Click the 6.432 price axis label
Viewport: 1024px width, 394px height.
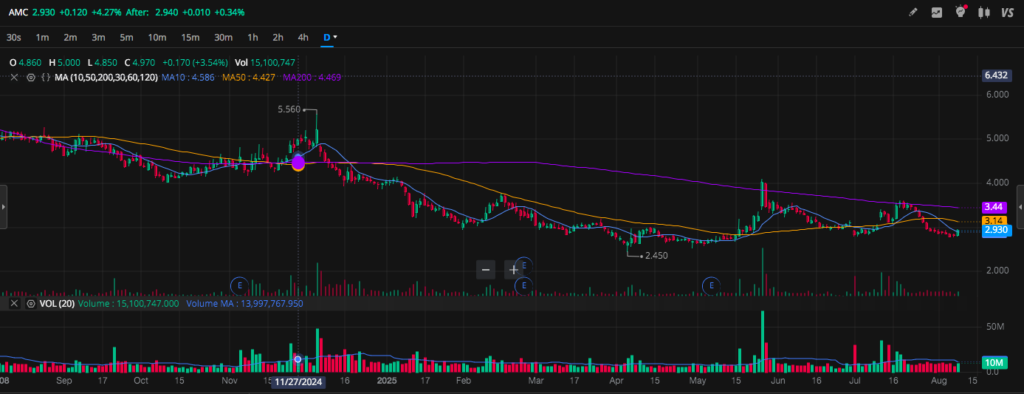tap(996, 75)
